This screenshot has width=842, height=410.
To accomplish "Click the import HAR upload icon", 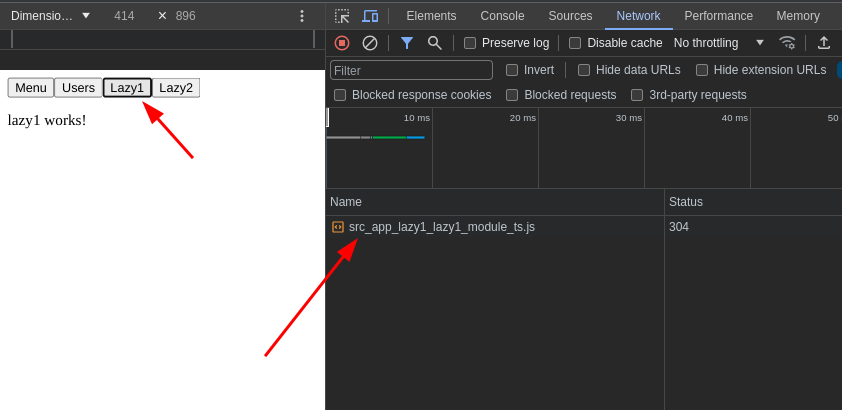I will point(824,43).
